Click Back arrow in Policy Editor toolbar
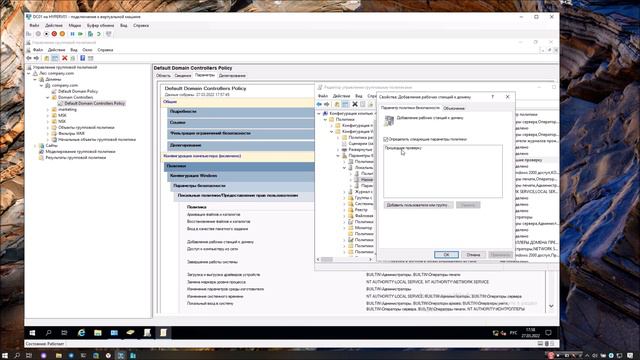Viewport: 640px width, 360px height. coord(320,104)
